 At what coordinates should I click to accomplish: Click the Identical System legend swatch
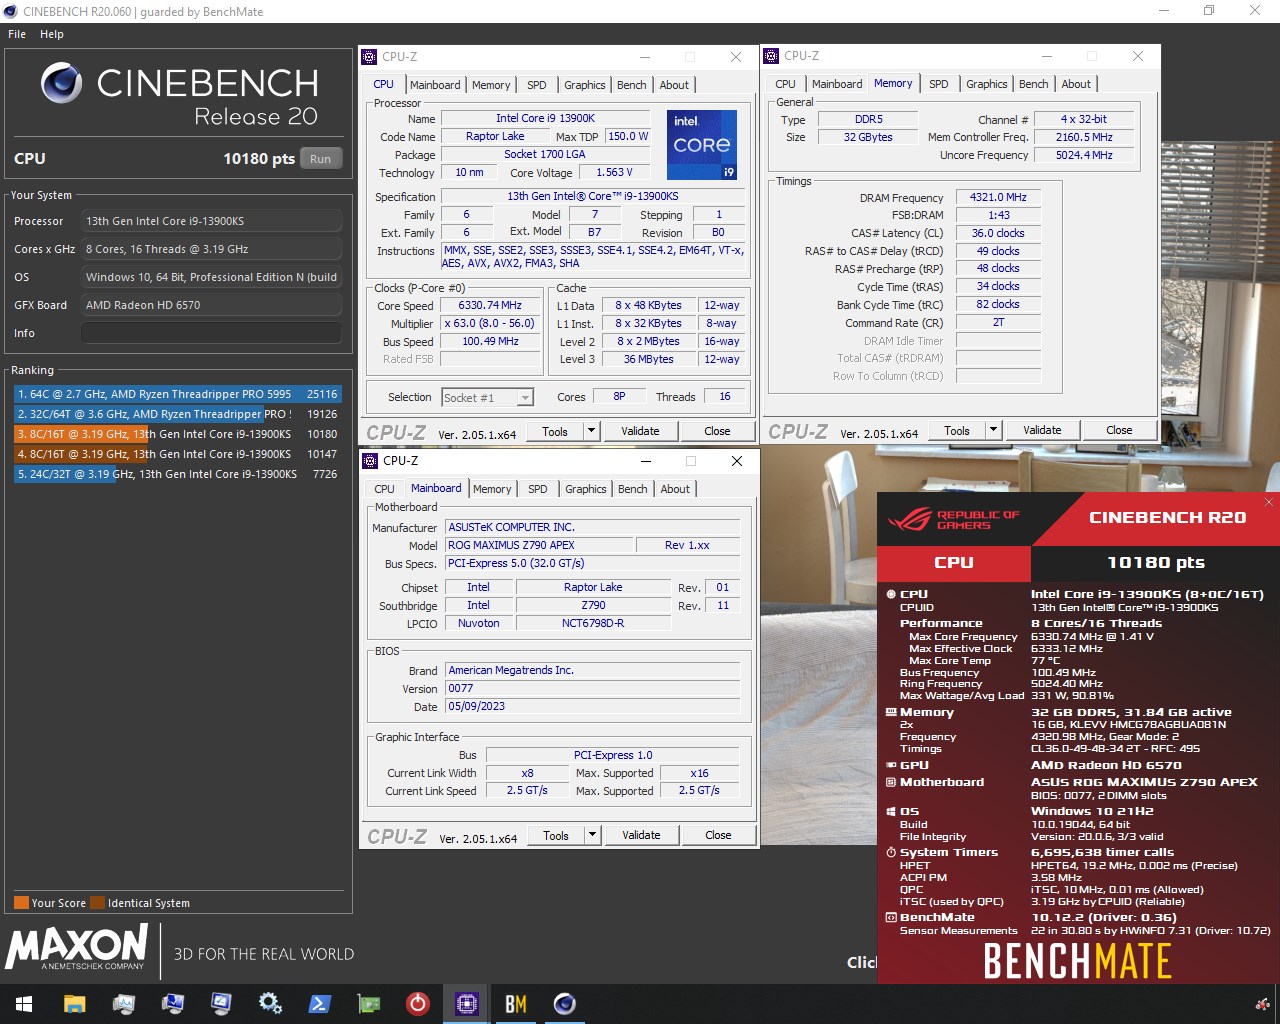click(x=98, y=903)
